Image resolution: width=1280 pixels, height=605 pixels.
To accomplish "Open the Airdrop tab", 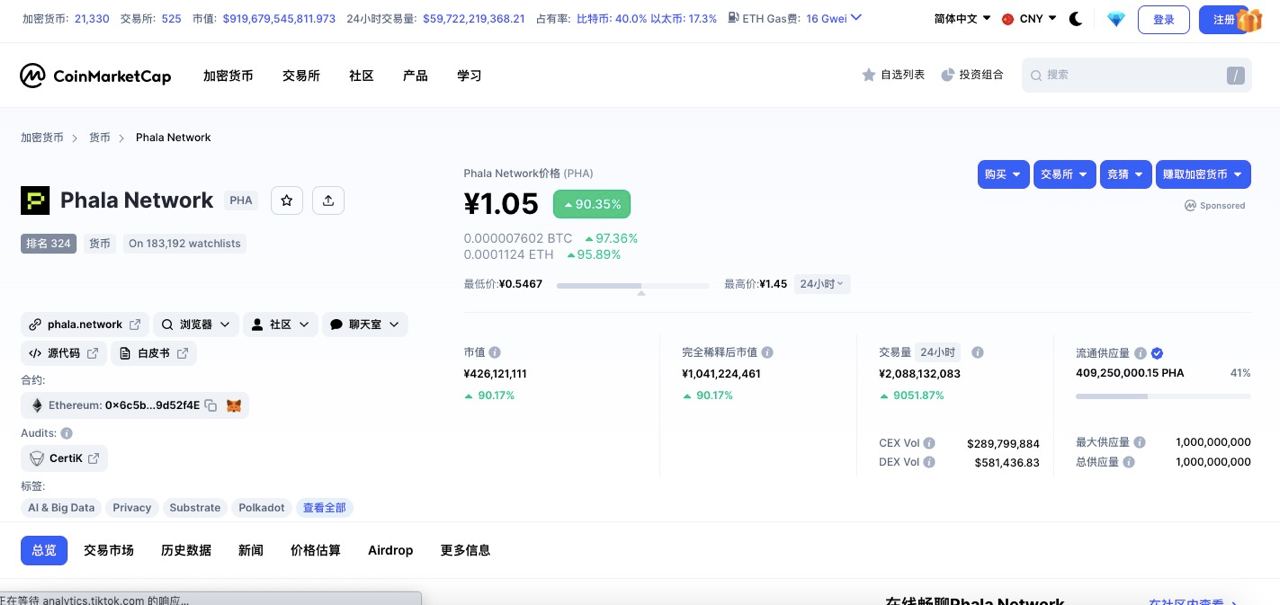I will pyautogui.click(x=390, y=550).
